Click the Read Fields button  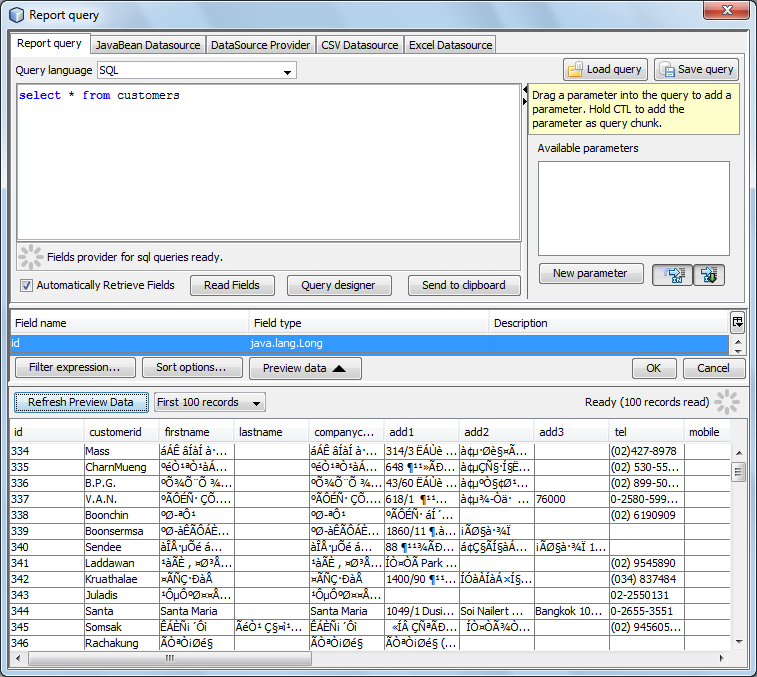232,285
